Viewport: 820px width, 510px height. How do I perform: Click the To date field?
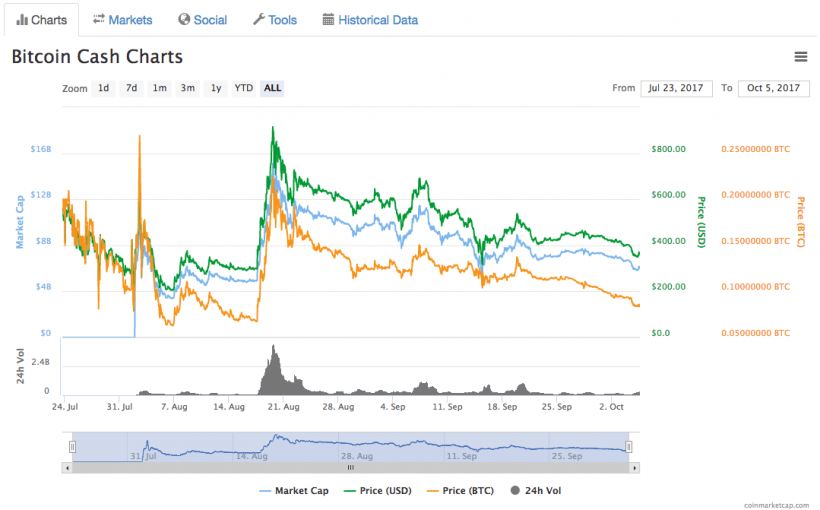[x=773, y=88]
